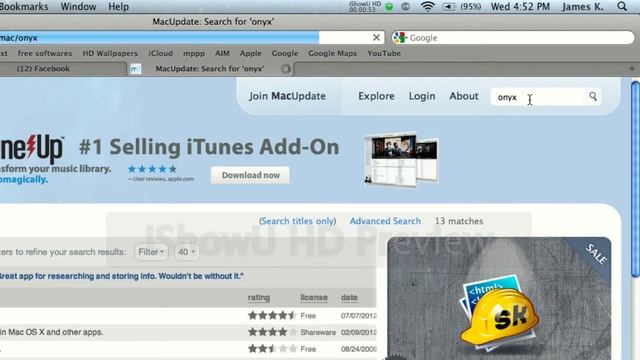Open the loading spinner on MacUpdate tab
This screenshot has height=360, width=640.
[x=286, y=69]
